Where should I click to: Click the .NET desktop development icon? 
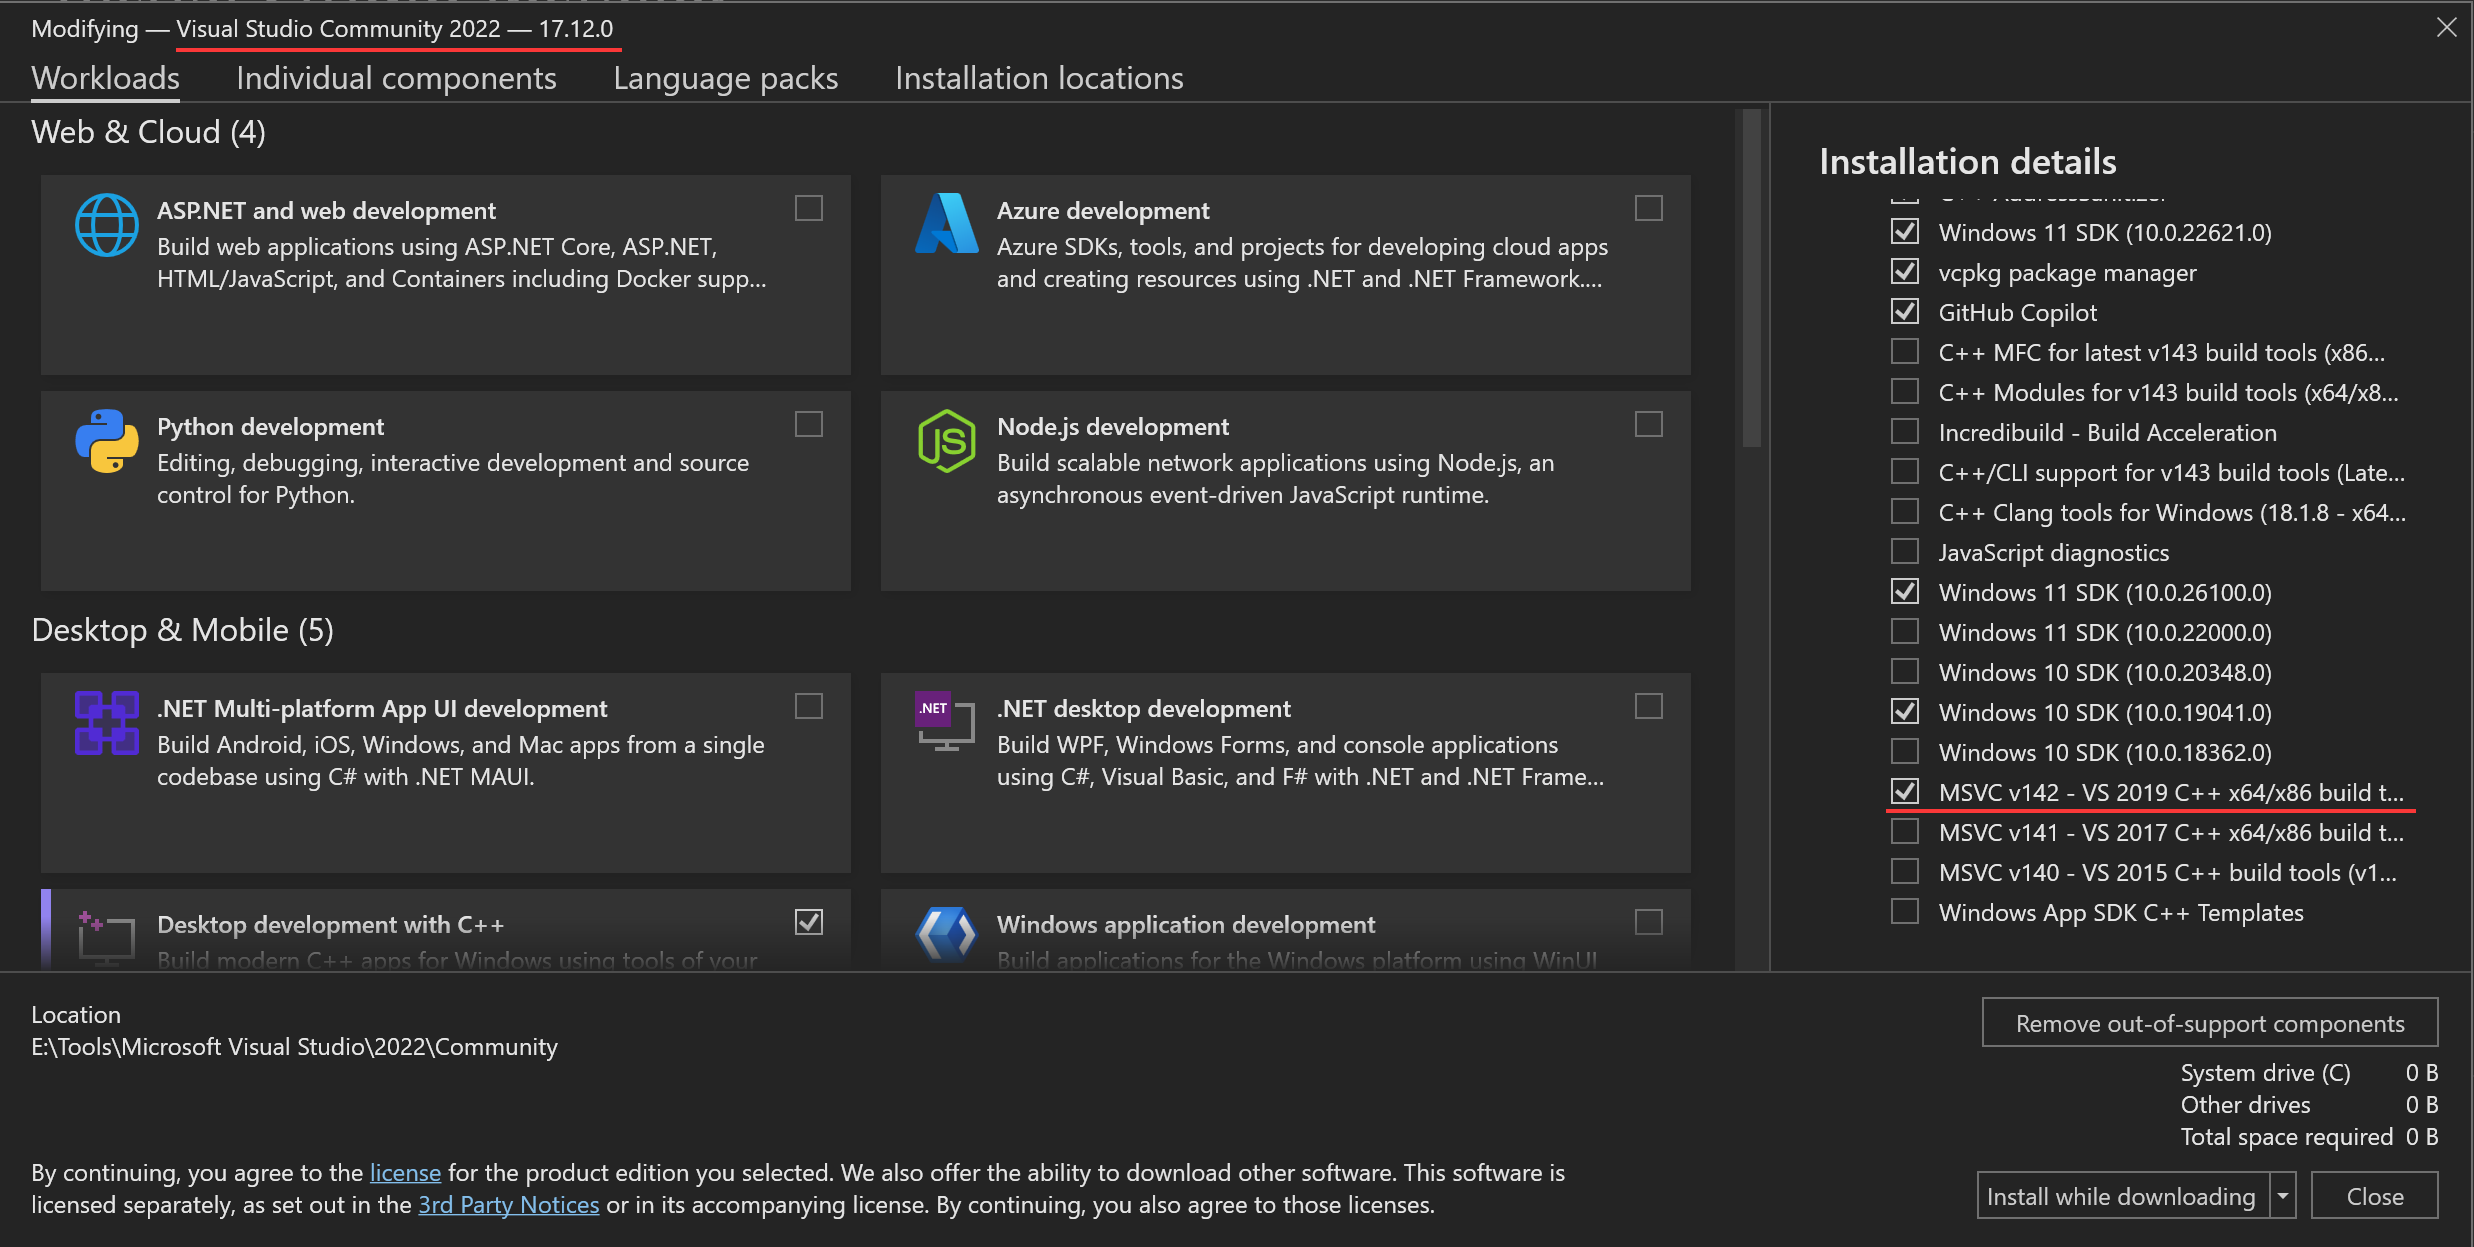click(x=945, y=722)
